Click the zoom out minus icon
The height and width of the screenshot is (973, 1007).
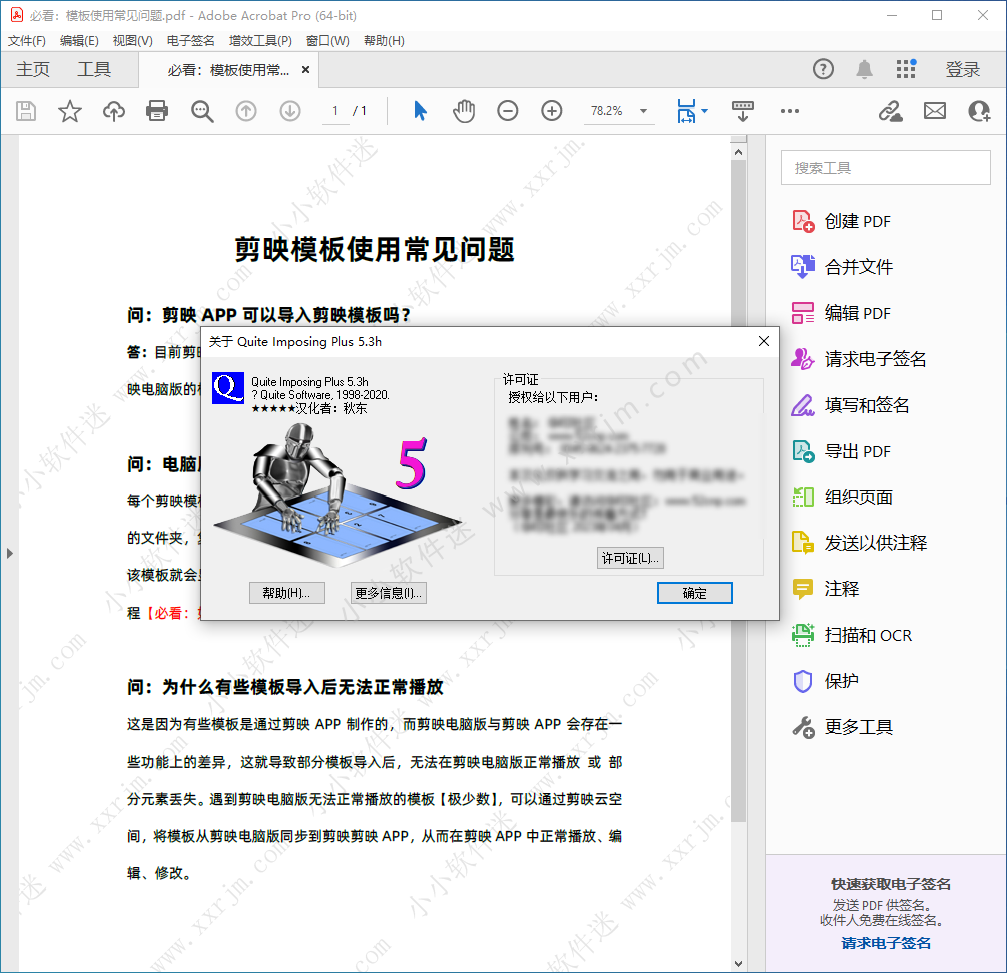pyautogui.click(x=508, y=111)
